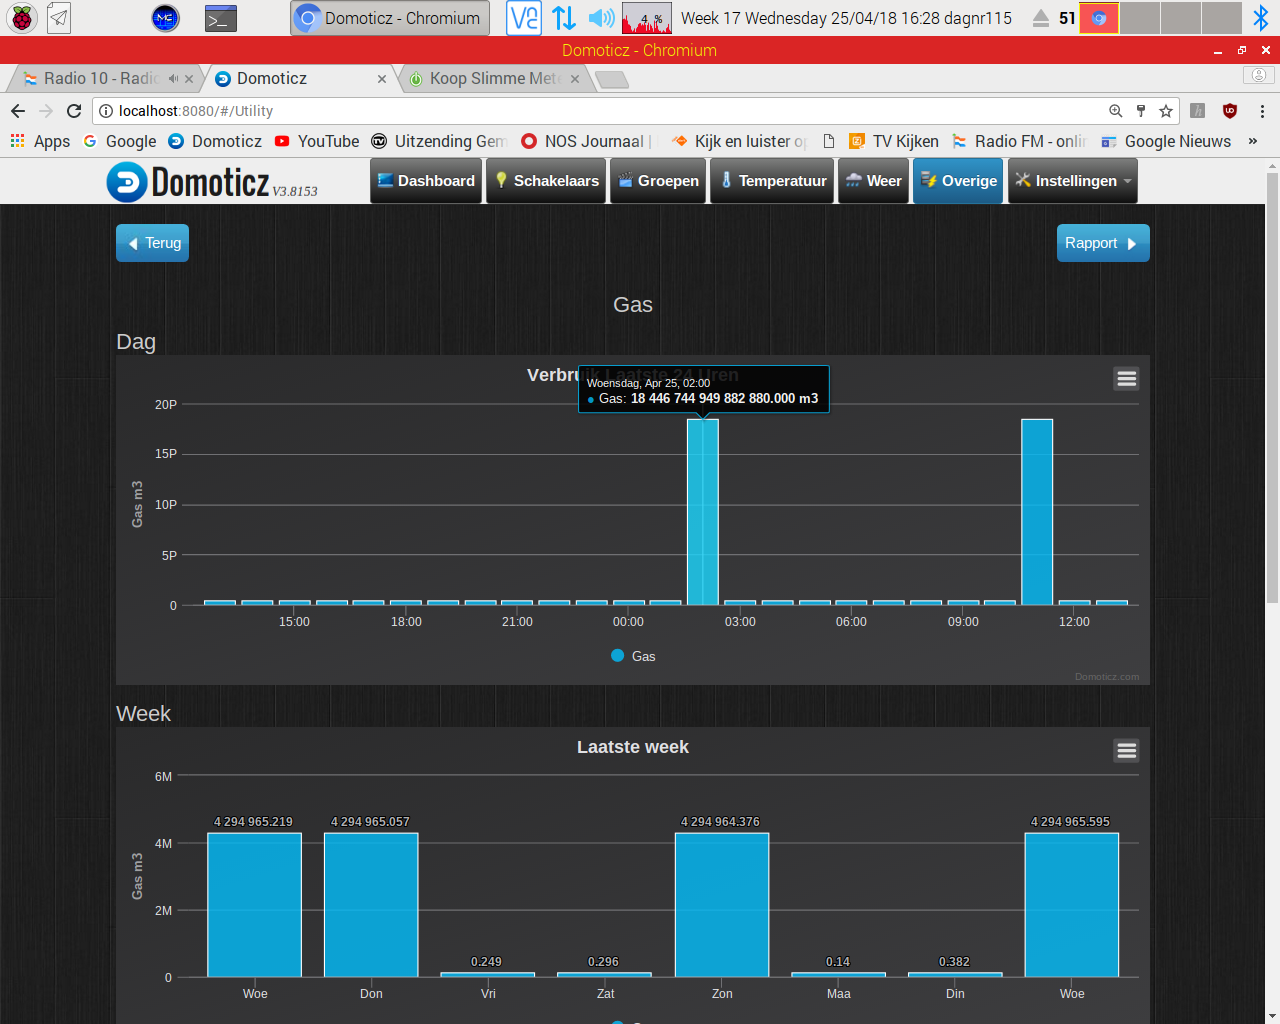Go back in browser history
Screen dimensions: 1280x1024
tap(18, 111)
